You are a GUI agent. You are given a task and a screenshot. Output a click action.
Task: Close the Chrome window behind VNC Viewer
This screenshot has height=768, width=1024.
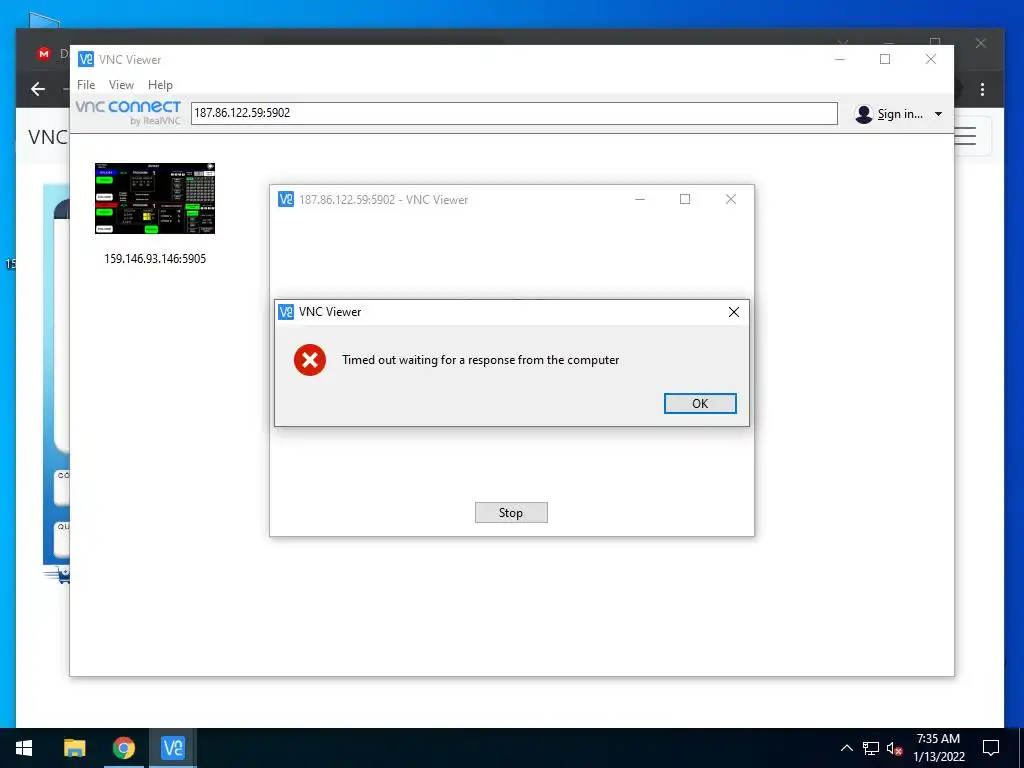pyautogui.click(x=980, y=43)
